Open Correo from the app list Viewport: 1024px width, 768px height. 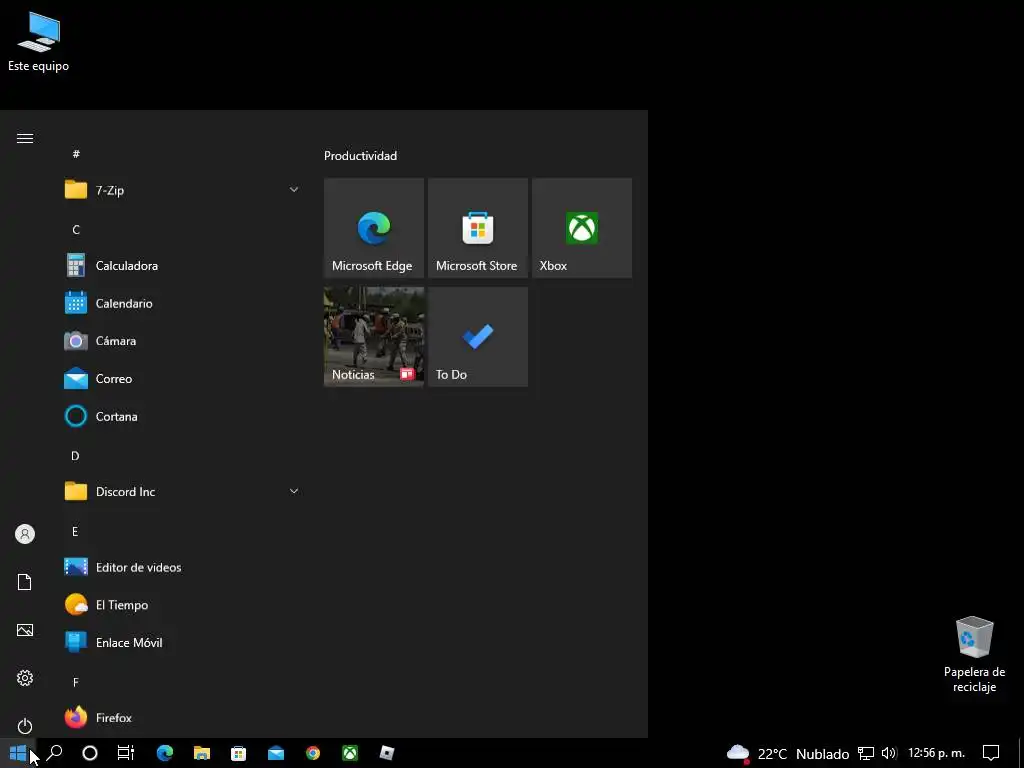point(183,379)
